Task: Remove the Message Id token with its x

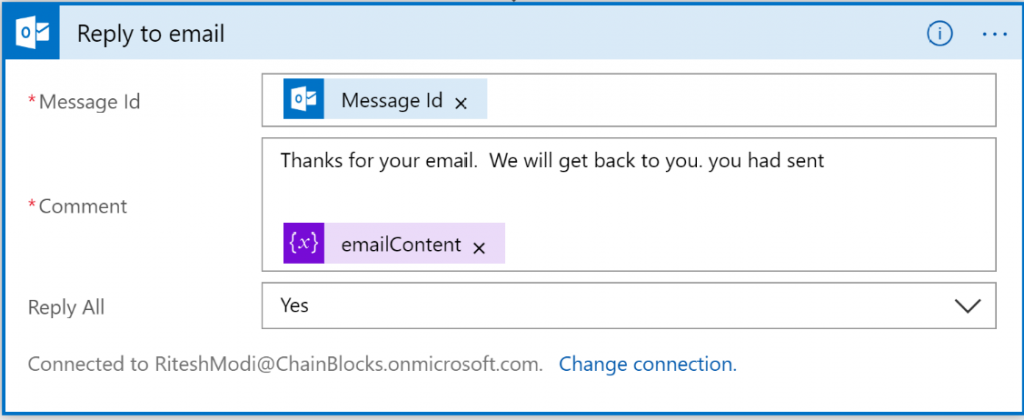Action: click(461, 102)
